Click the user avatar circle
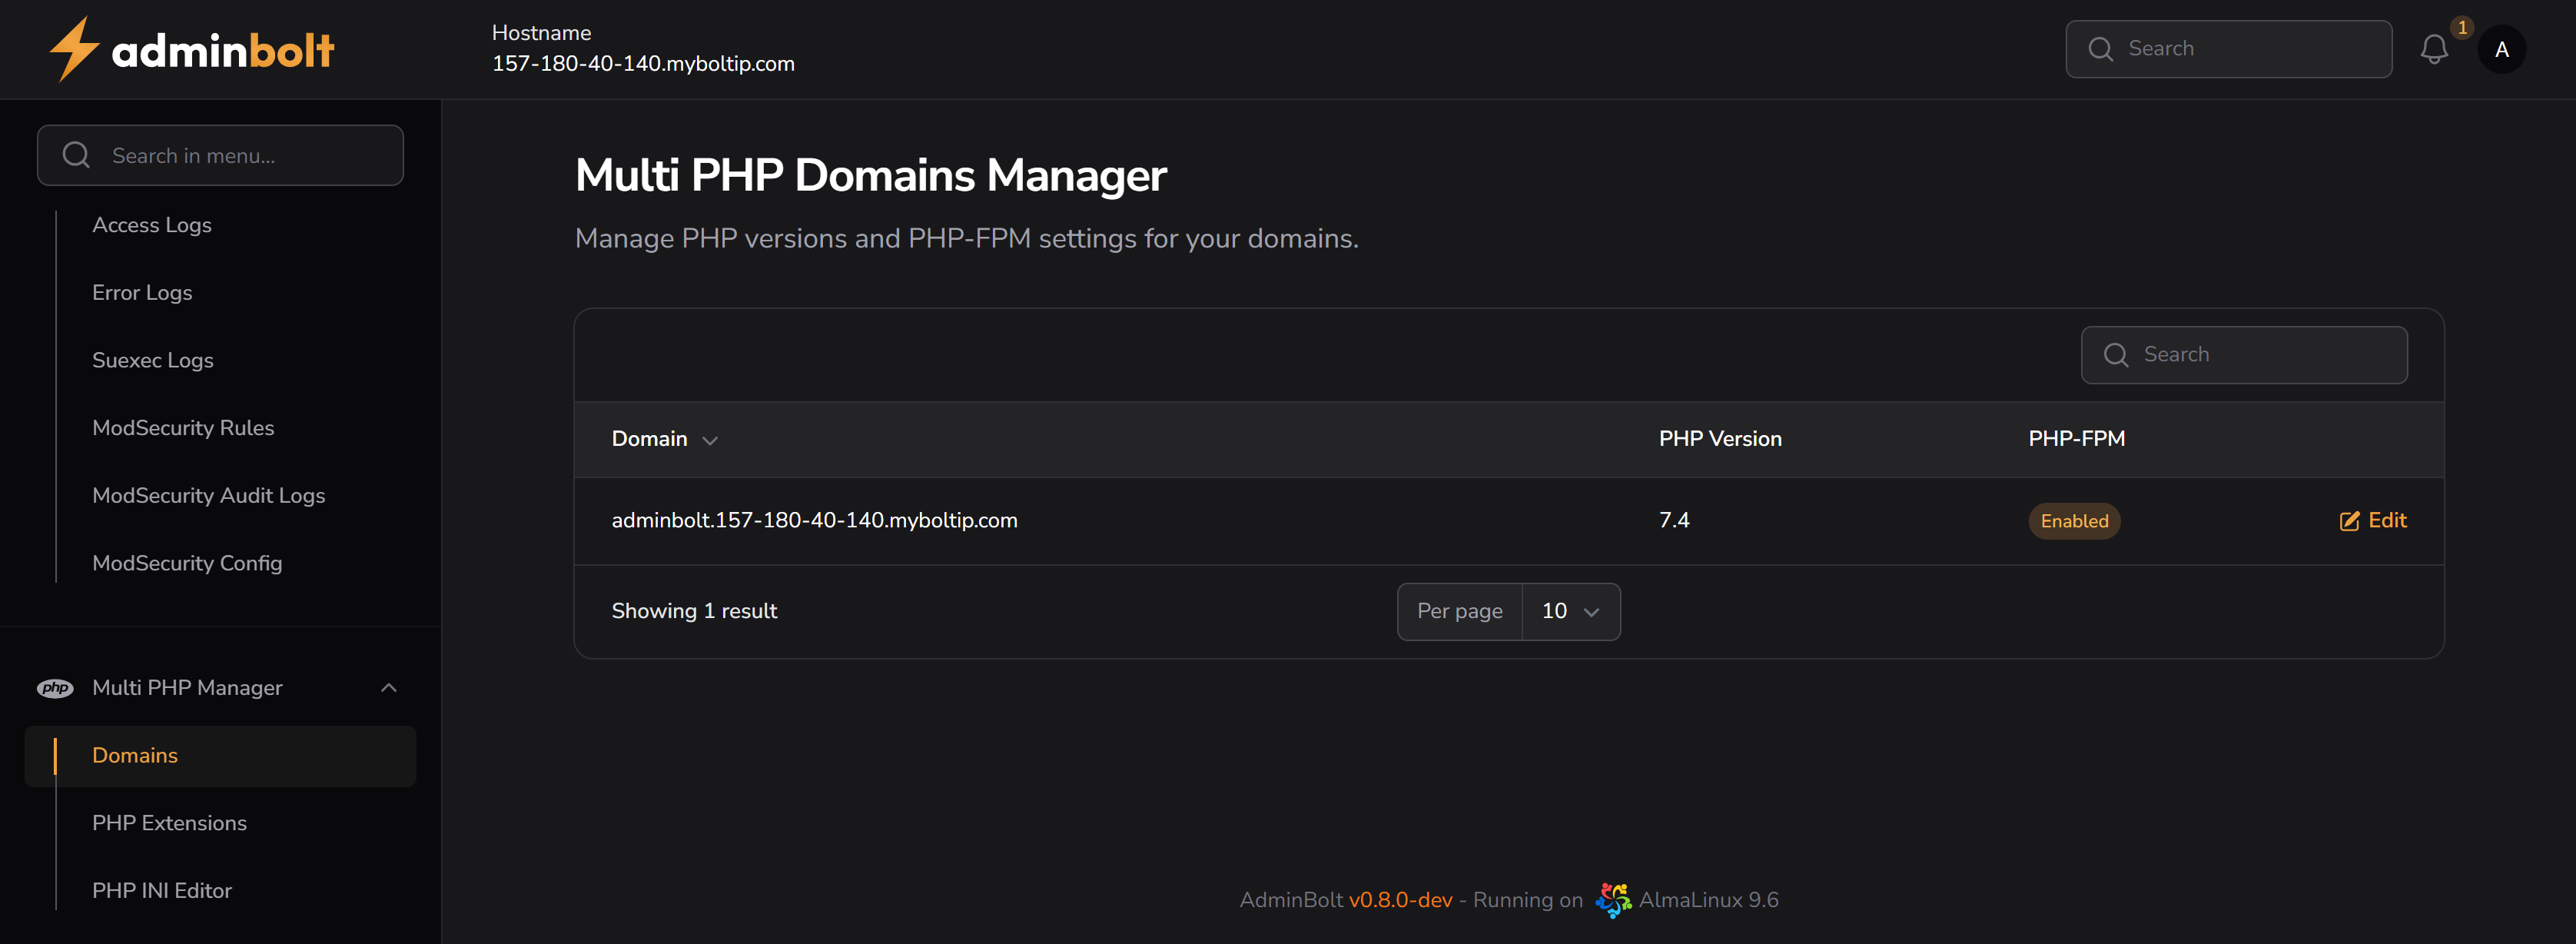Viewport: 2576px width, 944px height. (2502, 48)
